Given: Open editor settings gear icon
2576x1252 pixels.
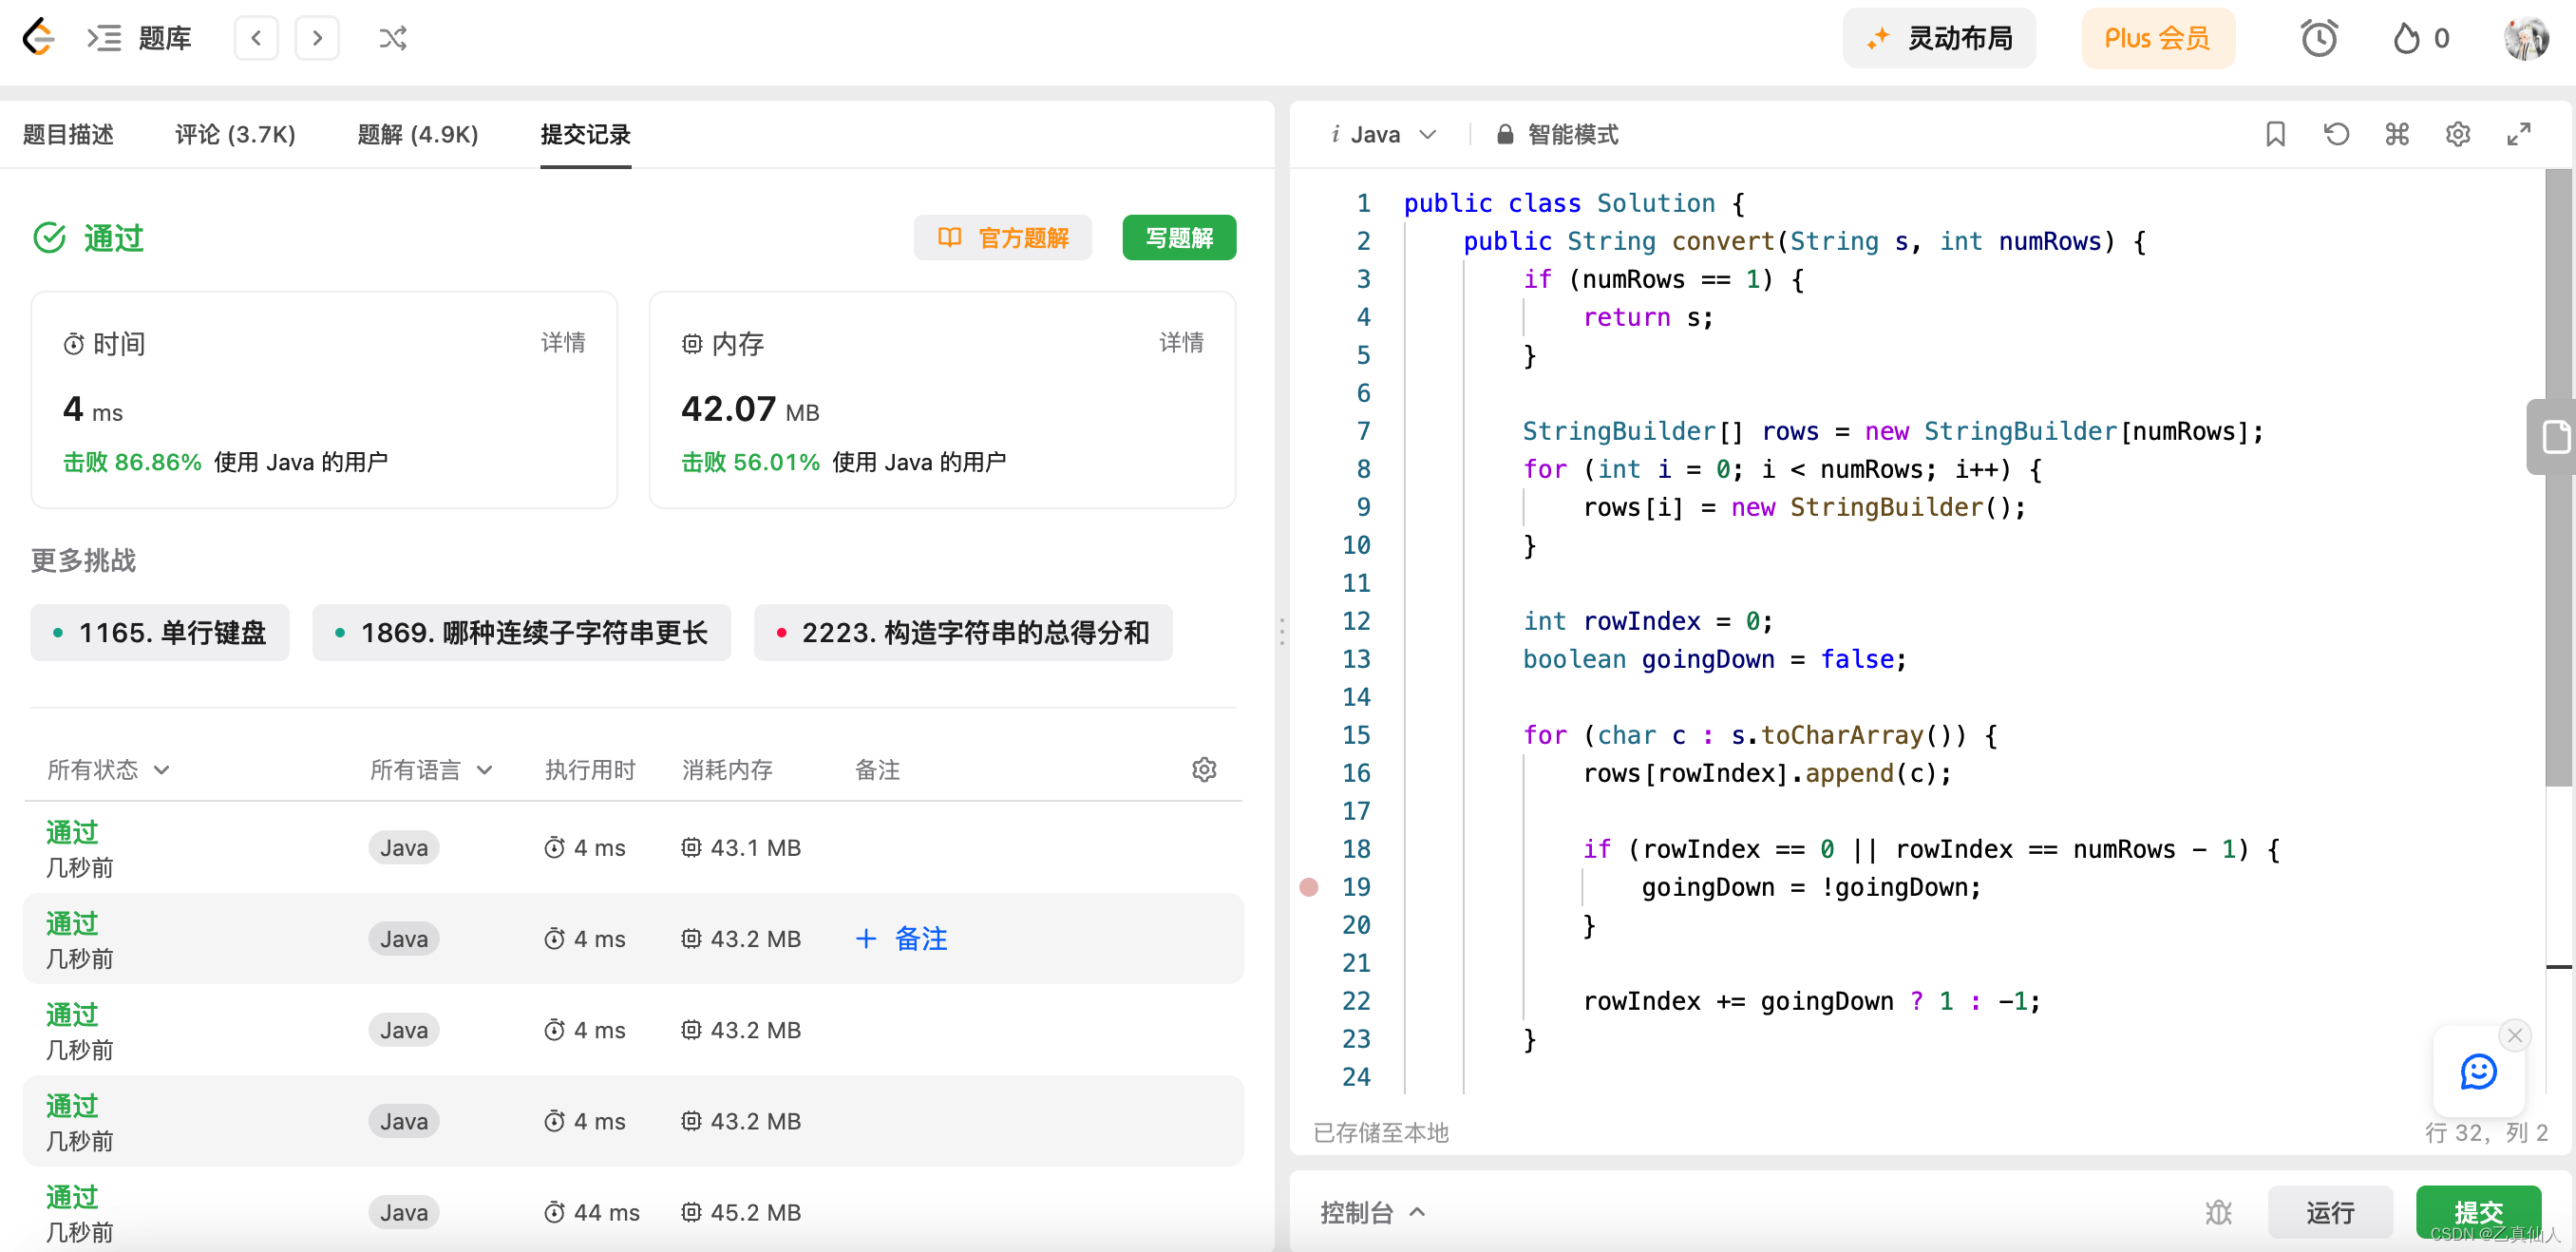Looking at the screenshot, I should (2457, 134).
